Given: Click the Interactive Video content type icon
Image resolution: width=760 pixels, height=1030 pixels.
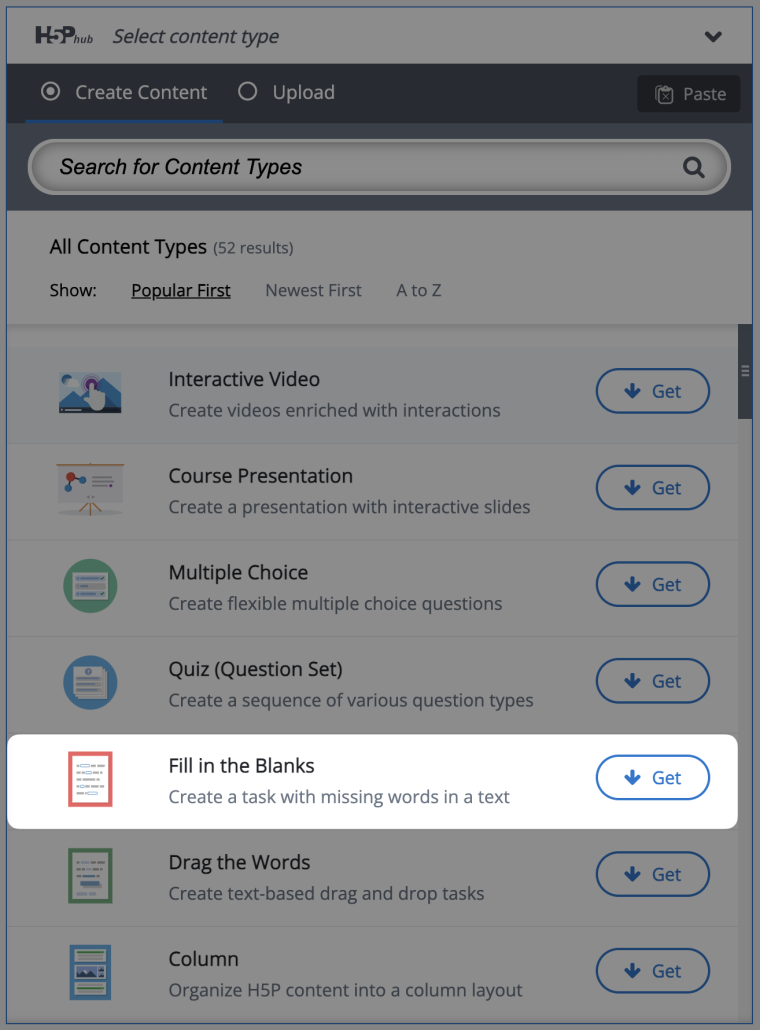Looking at the screenshot, I should 90,392.
